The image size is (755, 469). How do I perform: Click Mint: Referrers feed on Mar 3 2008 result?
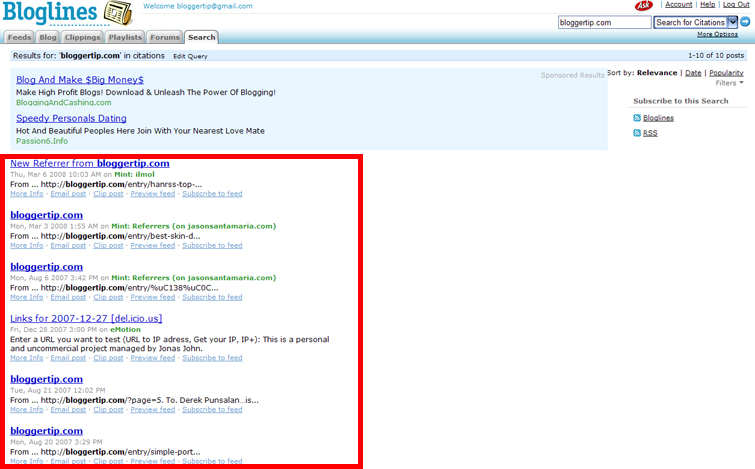point(194,226)
